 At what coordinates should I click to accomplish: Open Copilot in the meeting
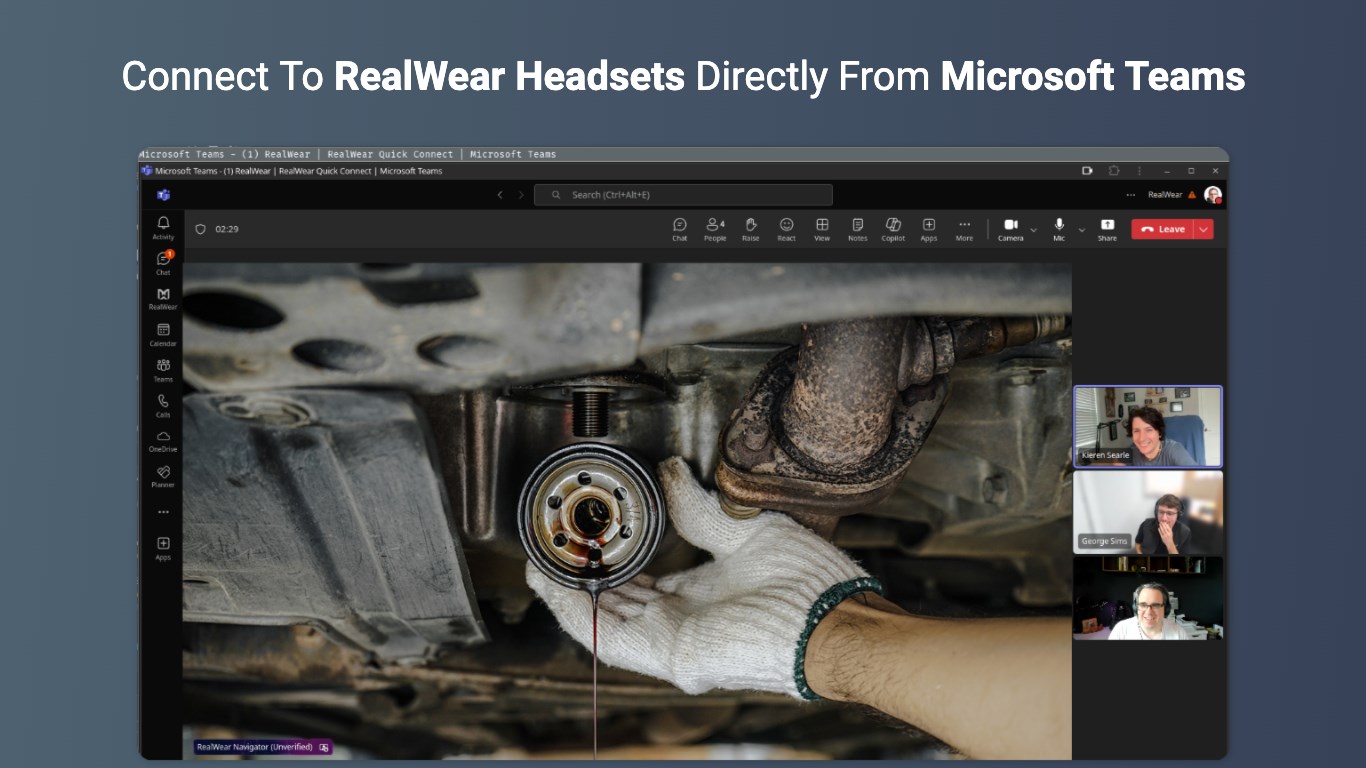(x=893, y=229)
